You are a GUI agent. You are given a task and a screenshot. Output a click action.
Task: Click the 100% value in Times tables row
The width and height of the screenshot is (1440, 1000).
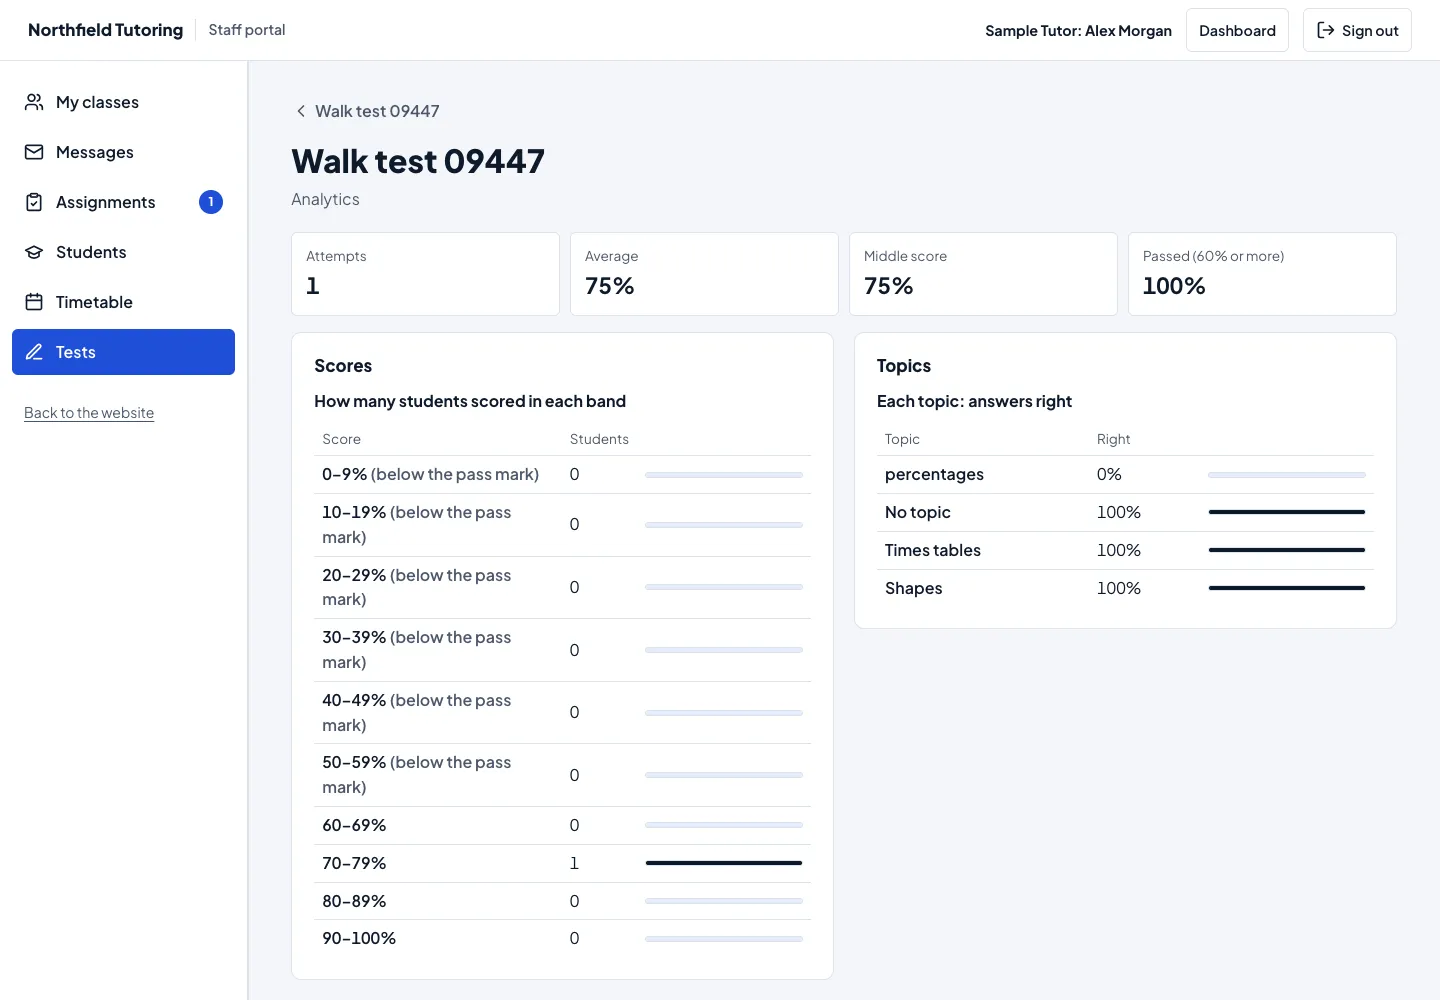click(x=1119, y=550)
